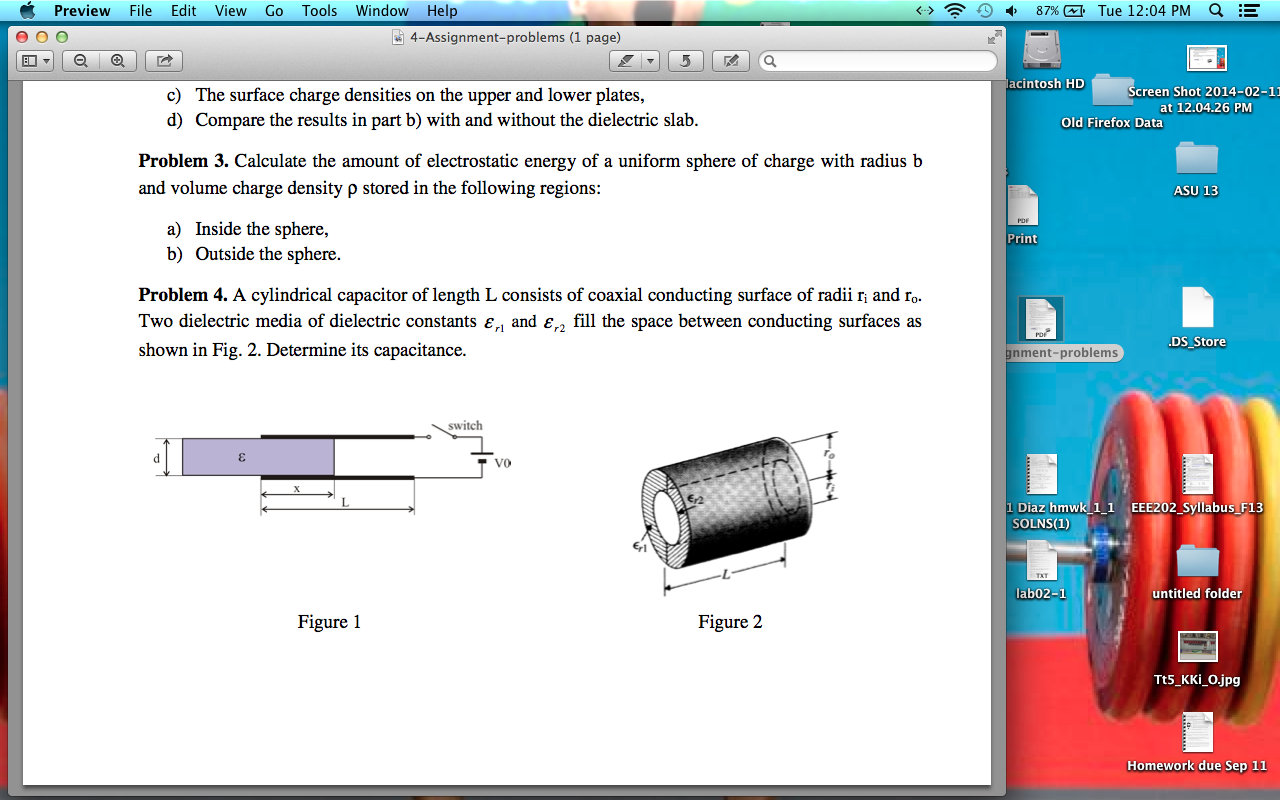Open the Window menu
1280x800 pixels.
[381, 11]
